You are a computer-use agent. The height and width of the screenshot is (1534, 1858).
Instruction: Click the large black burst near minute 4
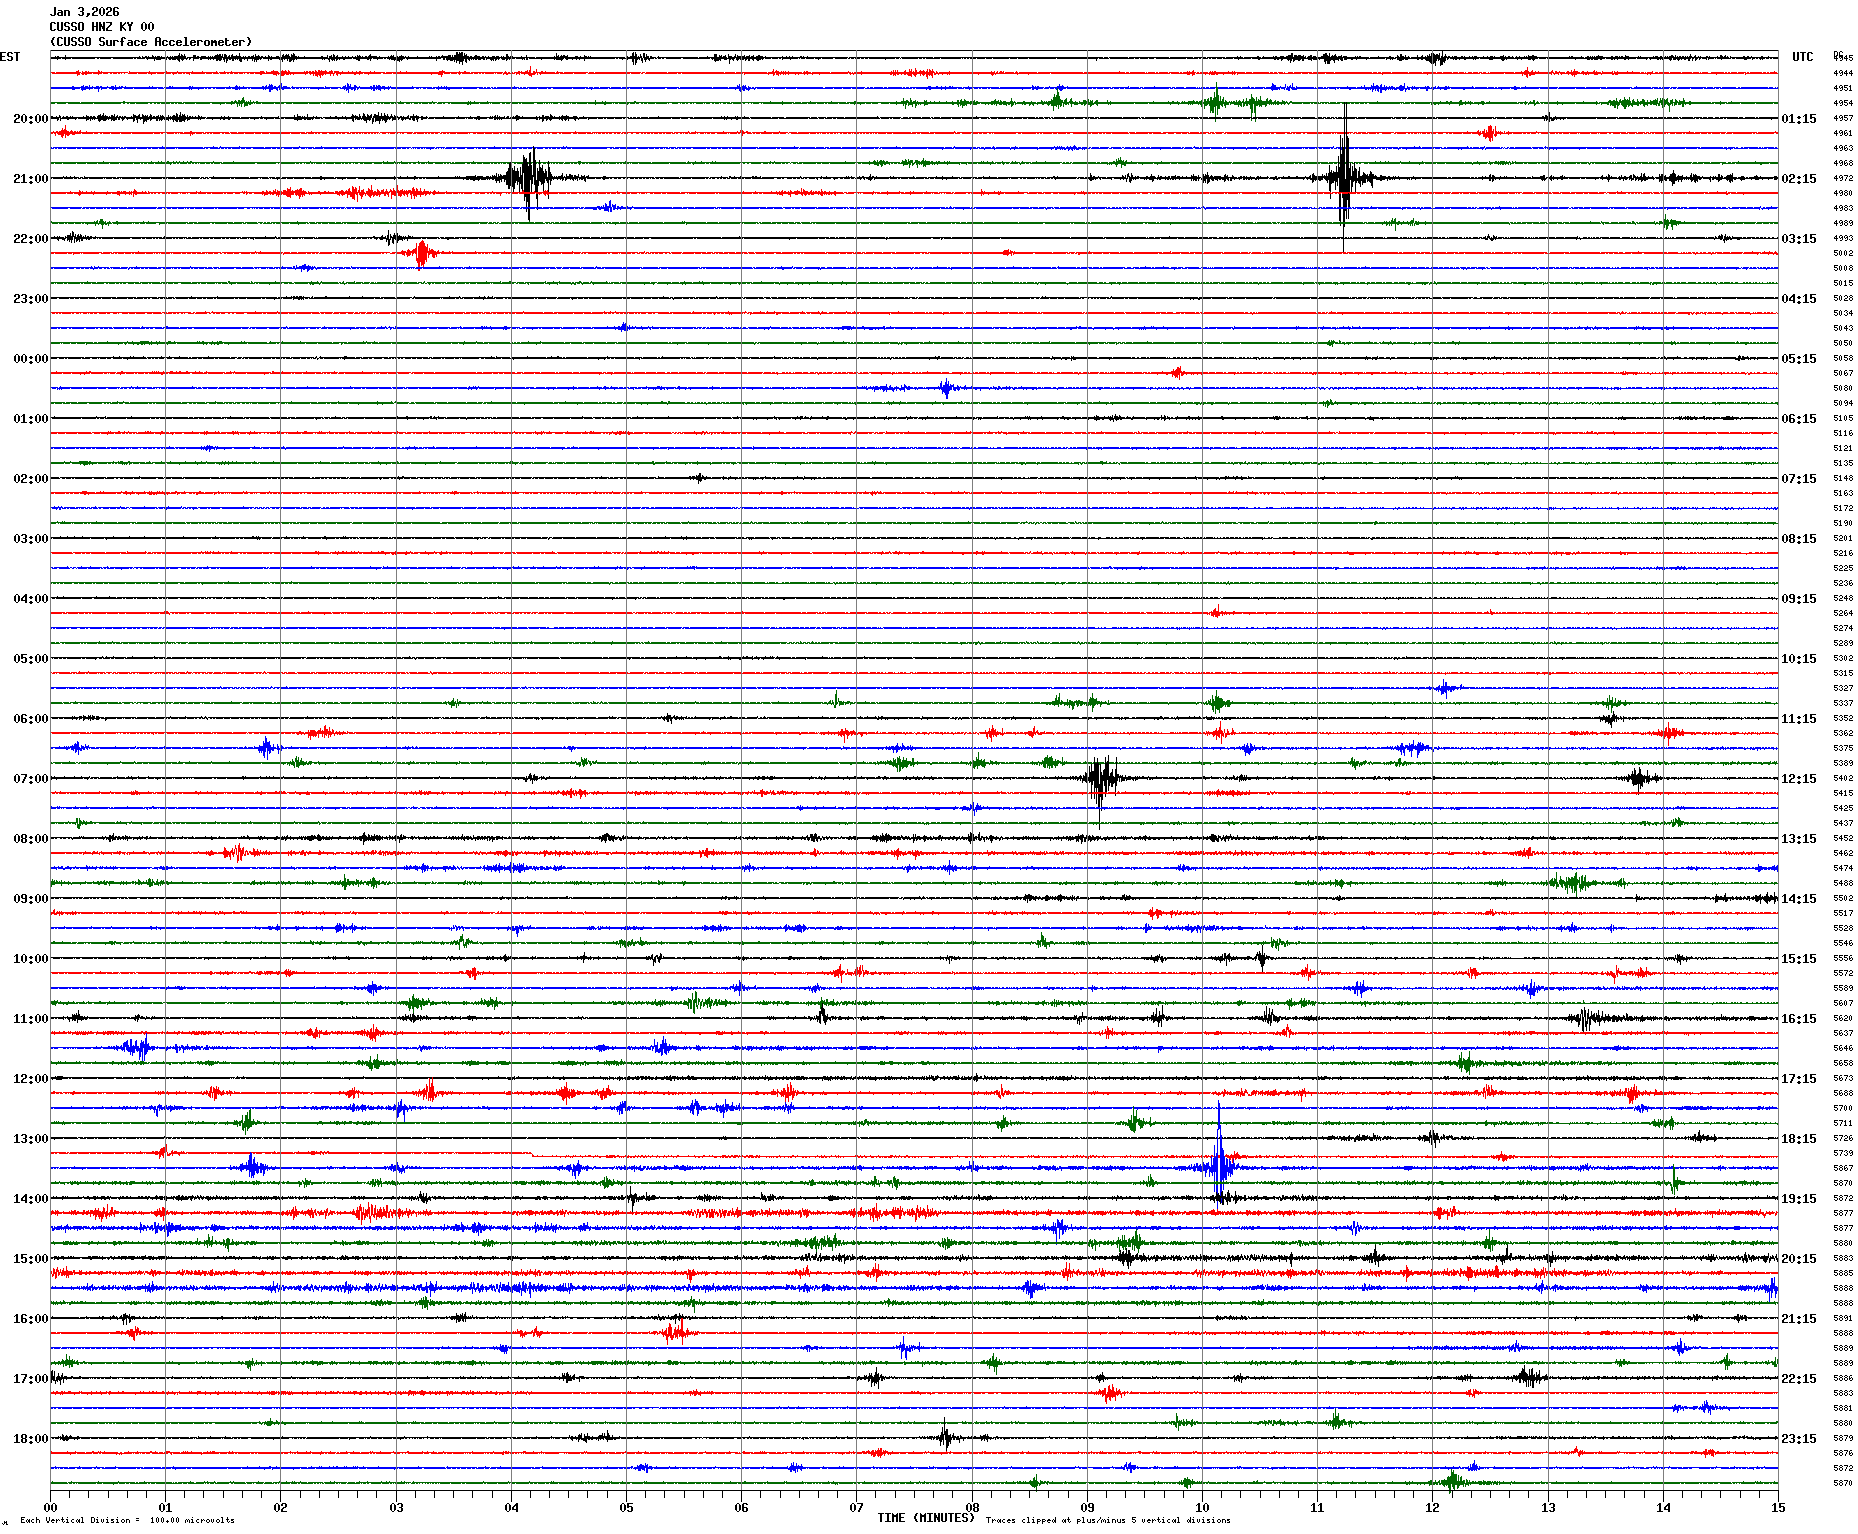point(528,179)
